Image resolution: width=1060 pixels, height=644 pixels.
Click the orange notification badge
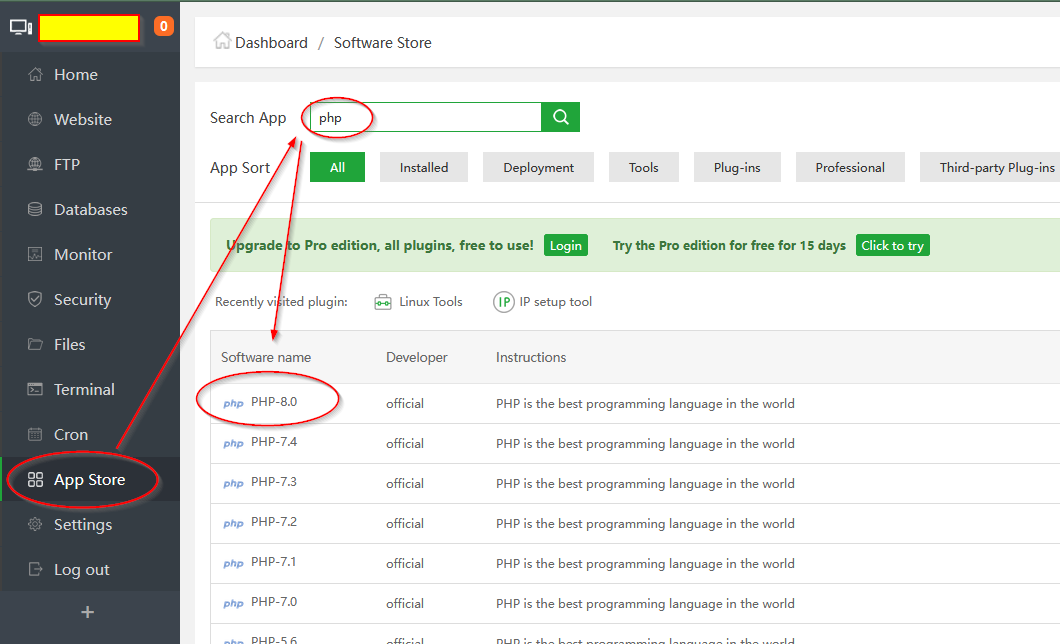[164, 27]
